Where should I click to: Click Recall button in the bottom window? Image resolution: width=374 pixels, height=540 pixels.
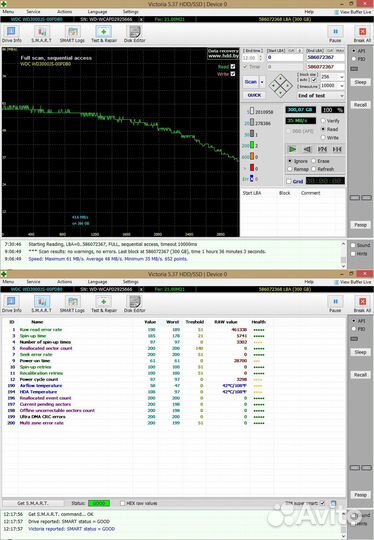click(360, 375)
